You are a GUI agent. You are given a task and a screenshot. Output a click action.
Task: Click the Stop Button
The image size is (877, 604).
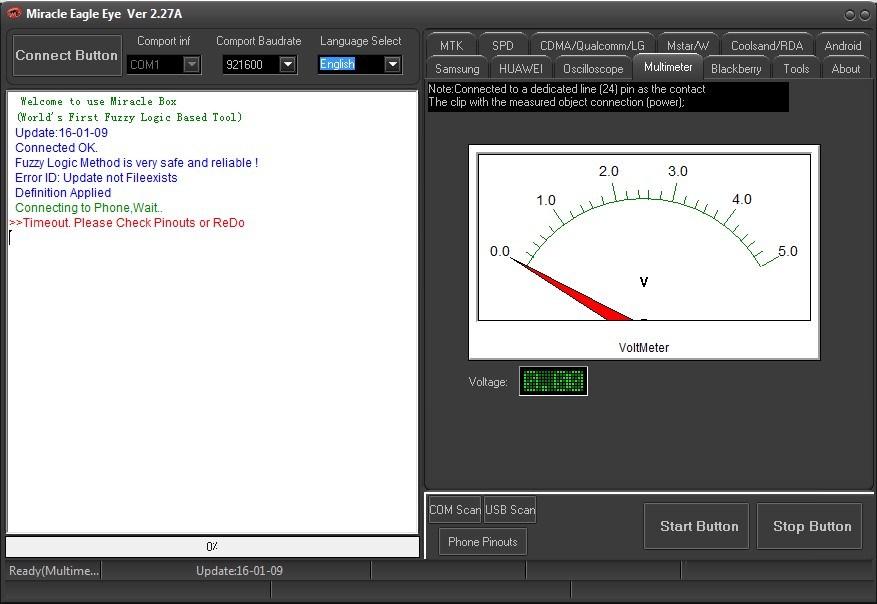[x=809, y=526]
